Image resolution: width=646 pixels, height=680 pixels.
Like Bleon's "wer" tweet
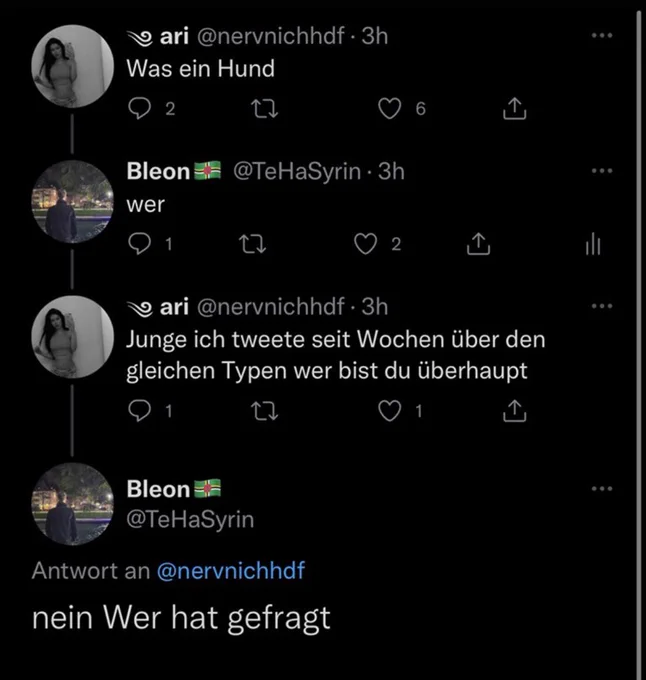tap(365, 244)
